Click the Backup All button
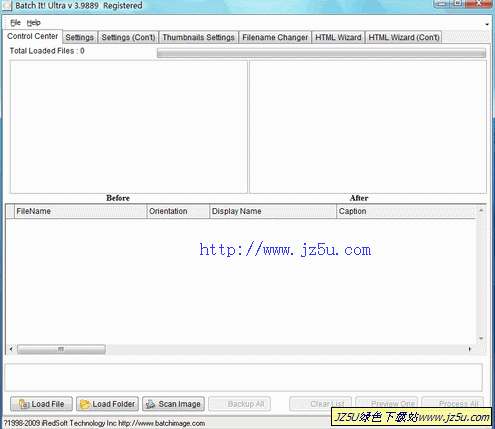This screenshot has width=495, height=429. pos(239,404)
